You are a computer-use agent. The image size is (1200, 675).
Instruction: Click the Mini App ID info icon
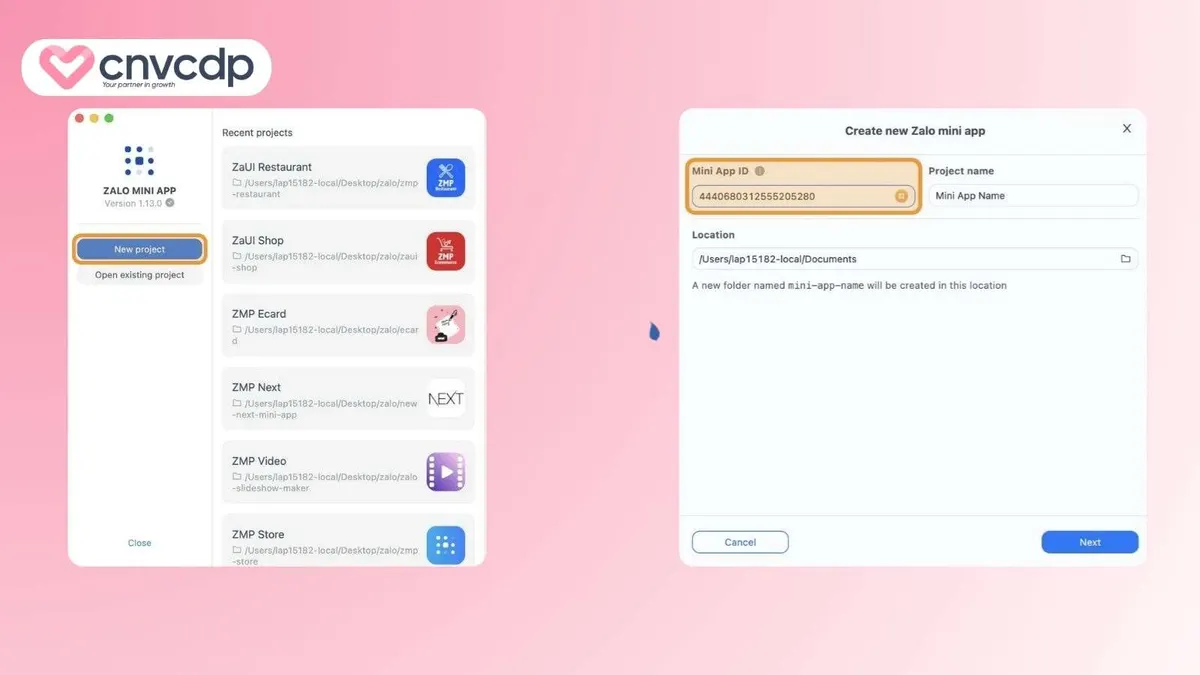[760, 171]
